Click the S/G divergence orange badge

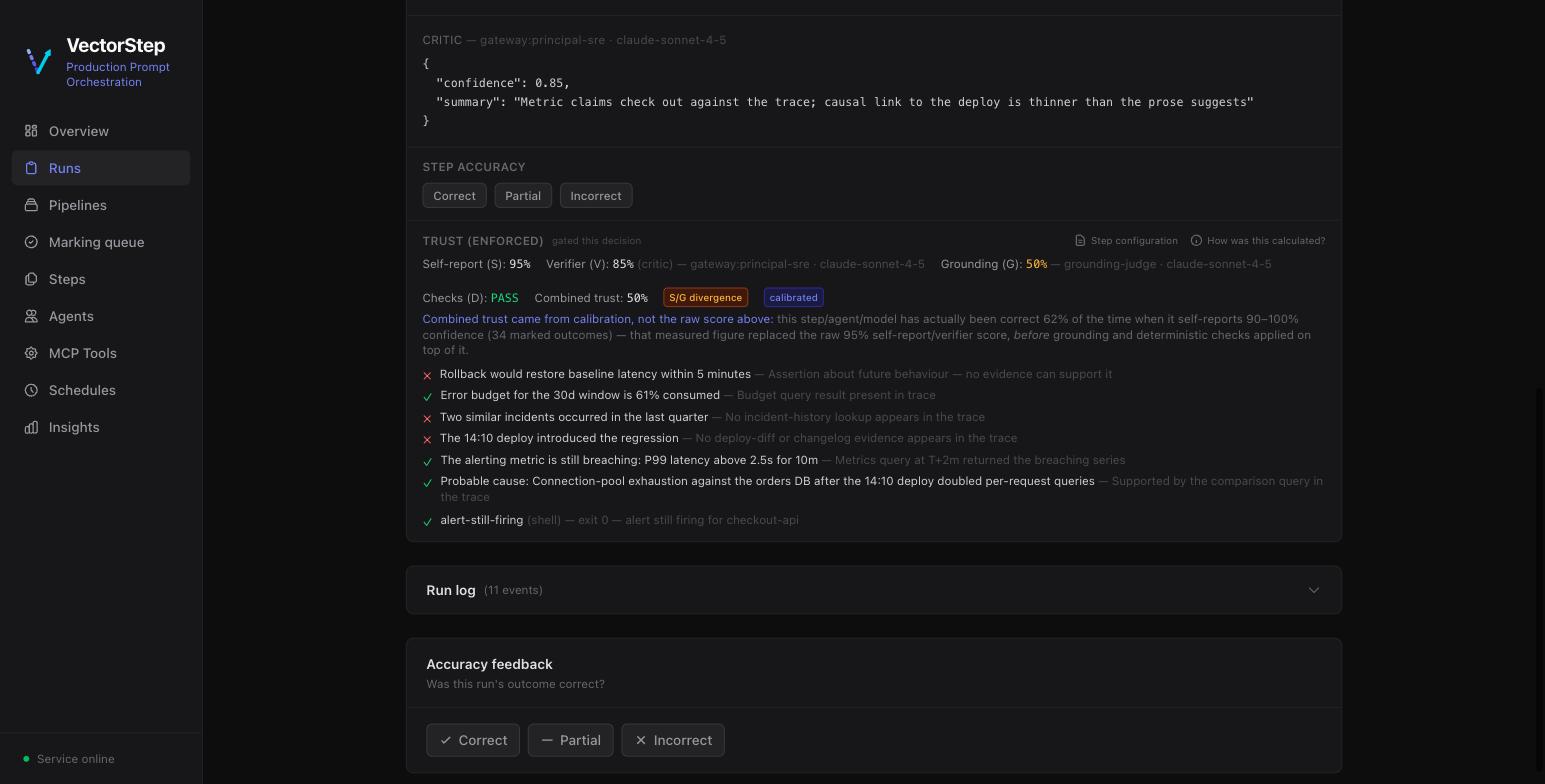[x=706, y=298]
